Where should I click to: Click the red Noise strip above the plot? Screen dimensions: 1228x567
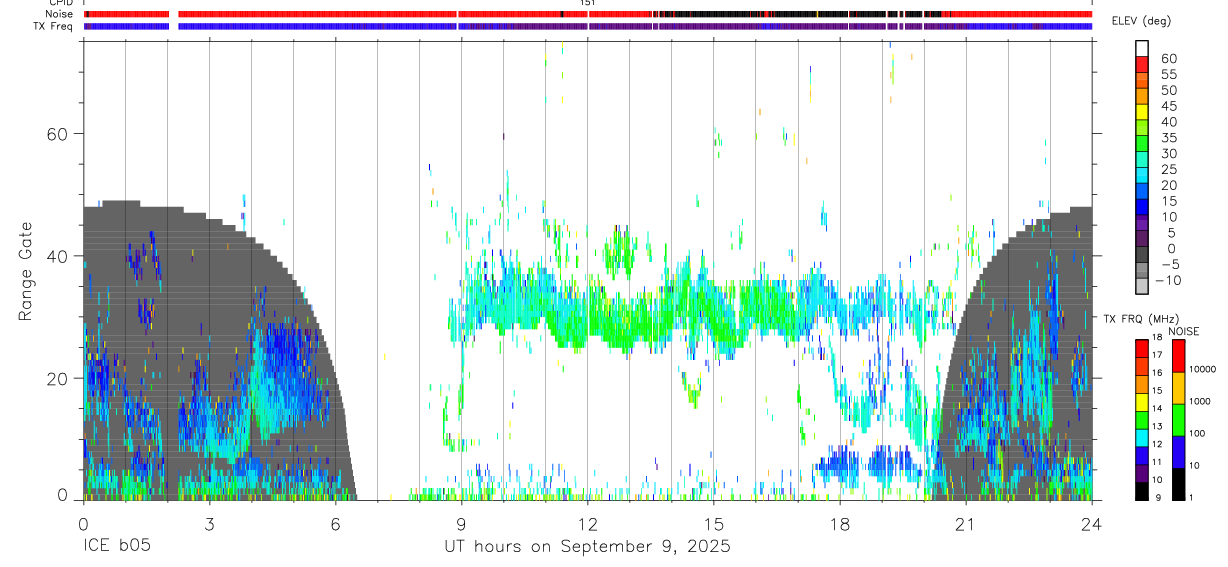587,14
